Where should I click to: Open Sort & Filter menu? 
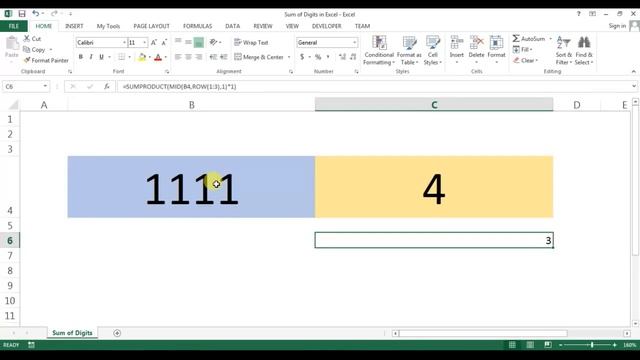pos(564,50)
